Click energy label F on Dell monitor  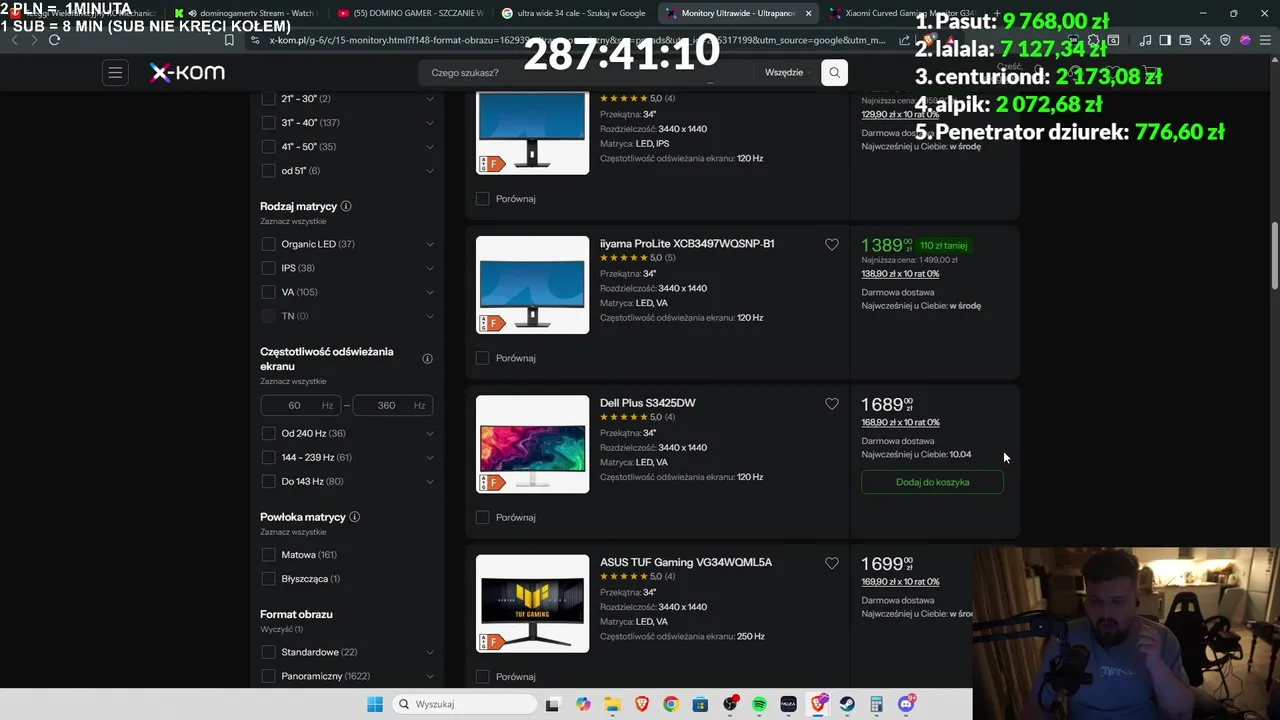coord(491,482)
